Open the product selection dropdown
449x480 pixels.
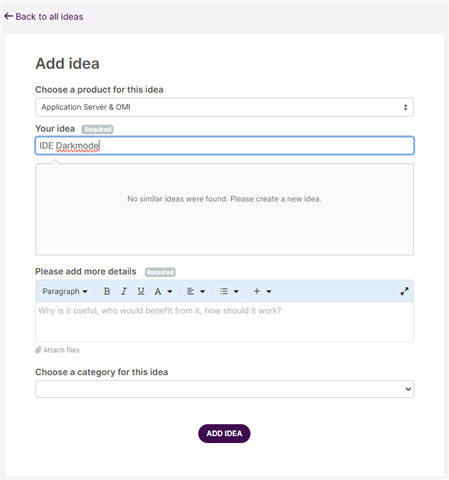pyautogui.click(x=224, y=107)
